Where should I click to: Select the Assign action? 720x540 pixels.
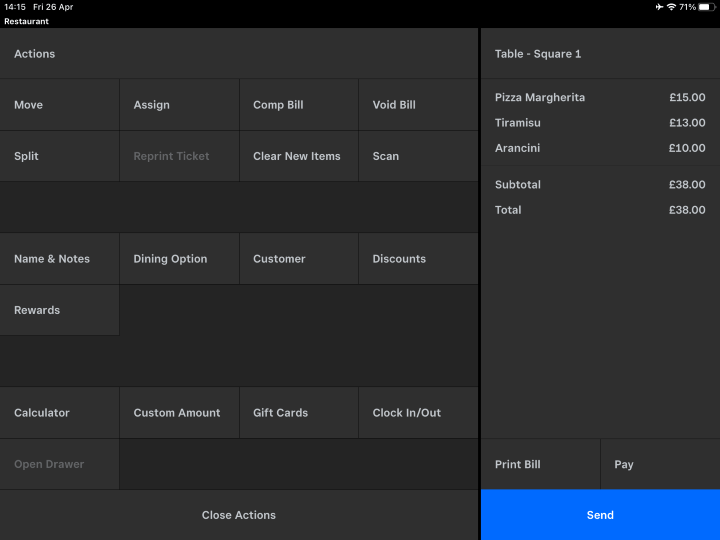pyautogui.click(x=179, y=105)
